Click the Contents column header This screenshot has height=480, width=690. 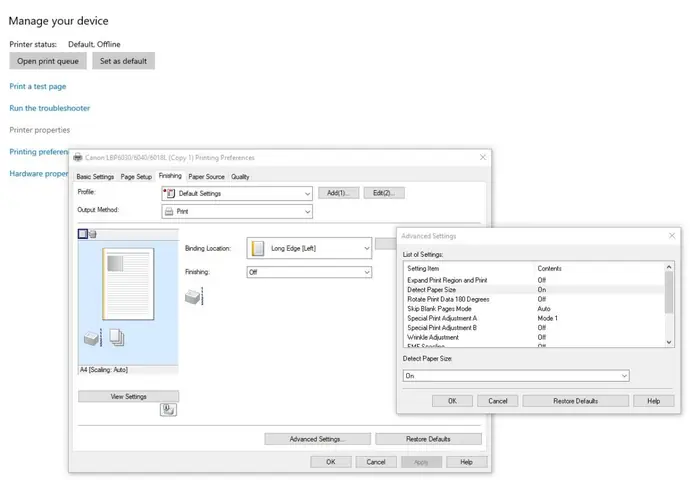[x=549, y=268]
